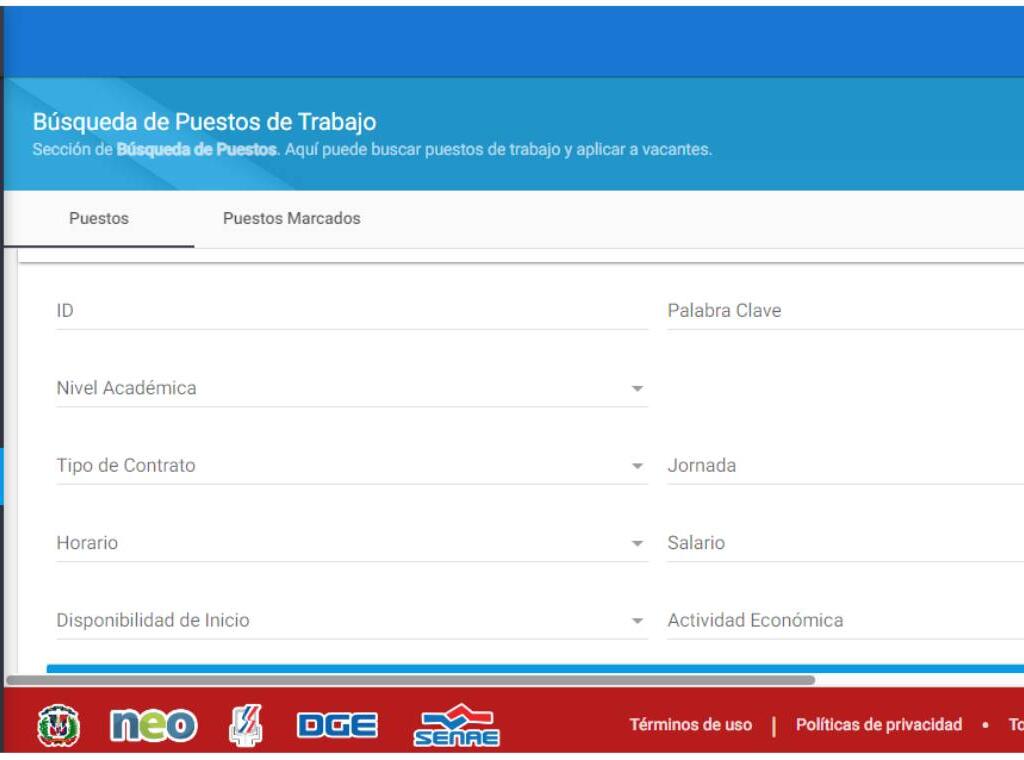The height and width of the screenshot is (760, 1024).
Task: Click the blue button bar below the form
Action: click(535, 669)
